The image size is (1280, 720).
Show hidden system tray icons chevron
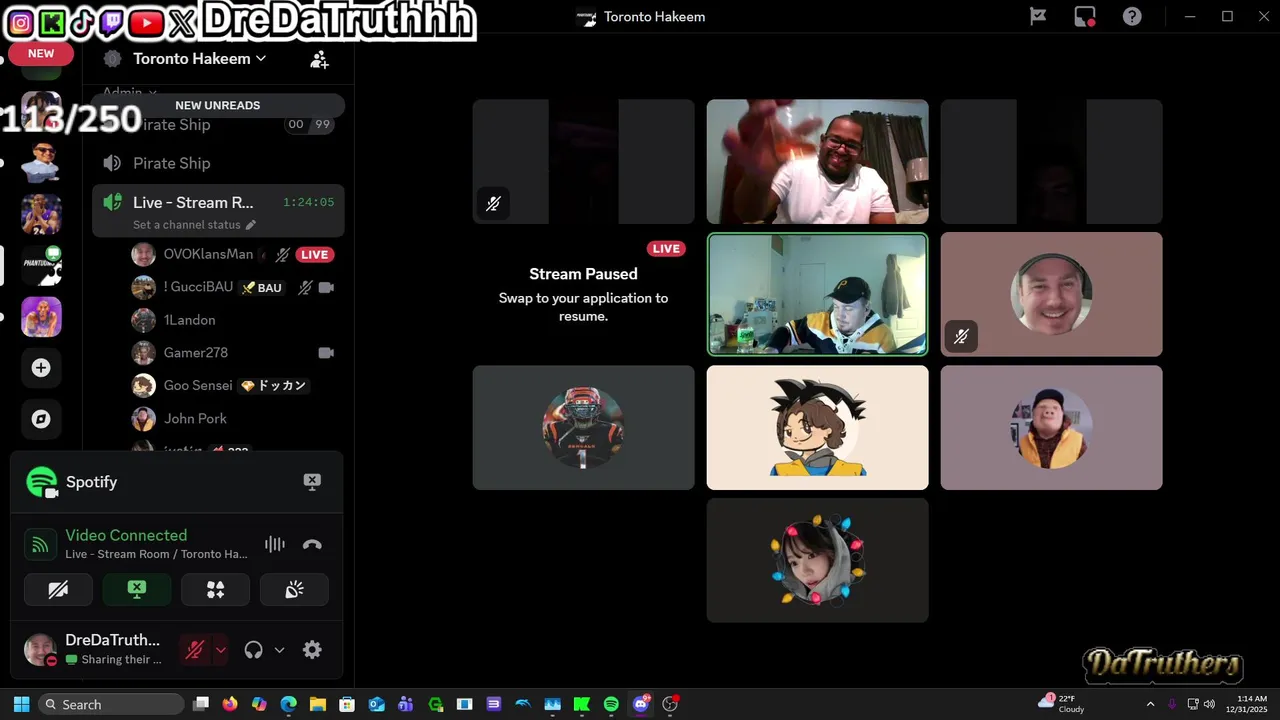pyautogui.click(x=1150, y=704)
